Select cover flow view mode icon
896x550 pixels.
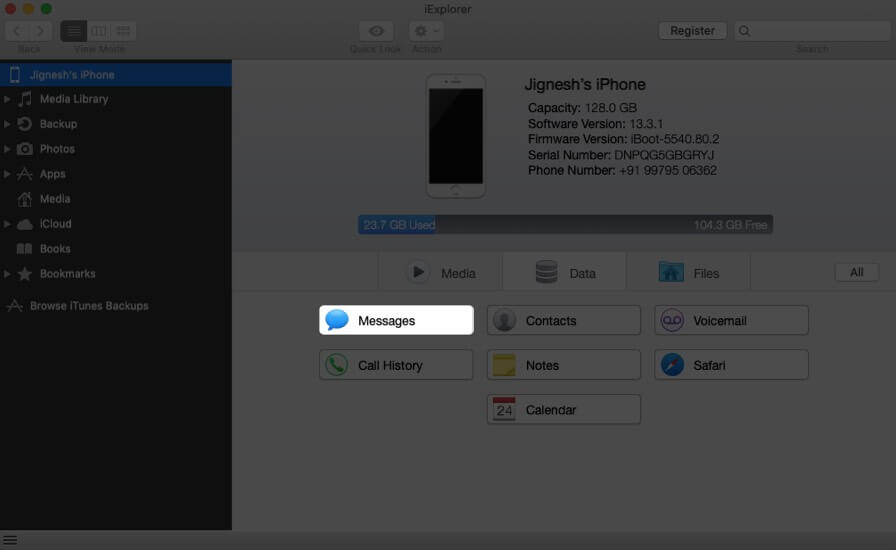(123, 31)
